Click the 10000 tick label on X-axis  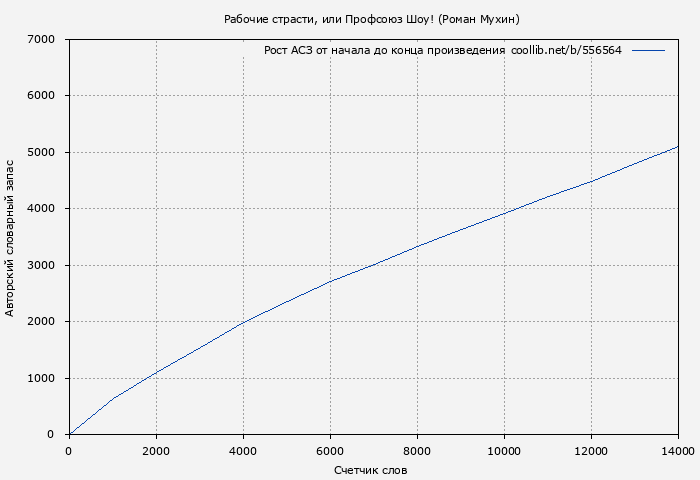coord(504,450)
